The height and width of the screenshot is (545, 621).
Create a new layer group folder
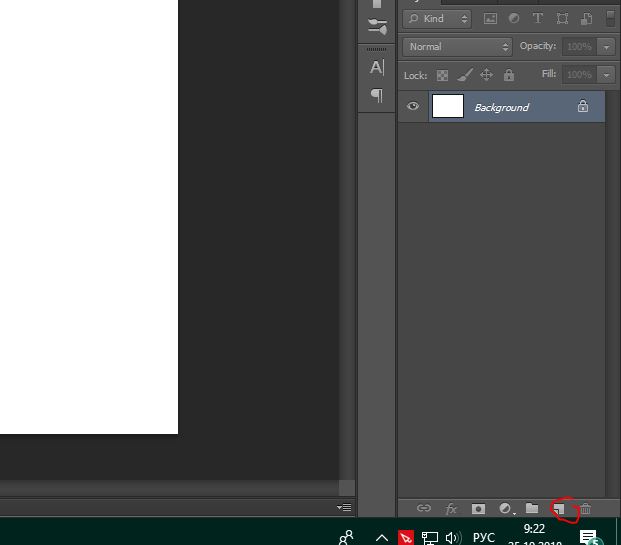(x=532, y=508)
